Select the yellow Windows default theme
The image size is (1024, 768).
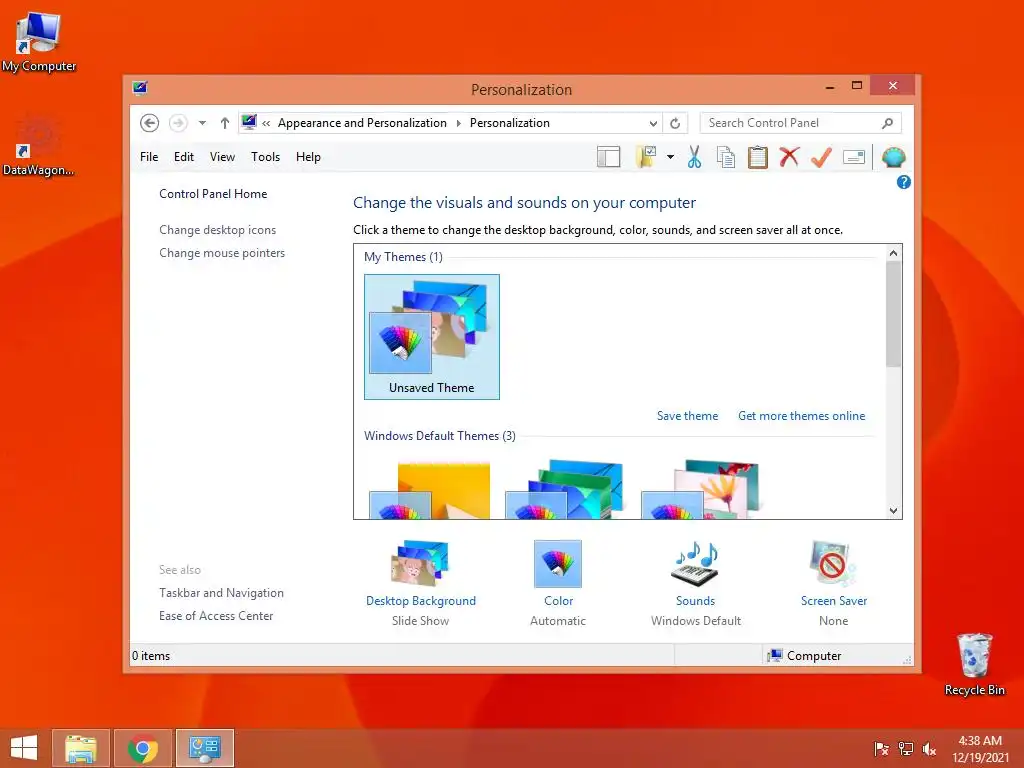click(430, 490)
